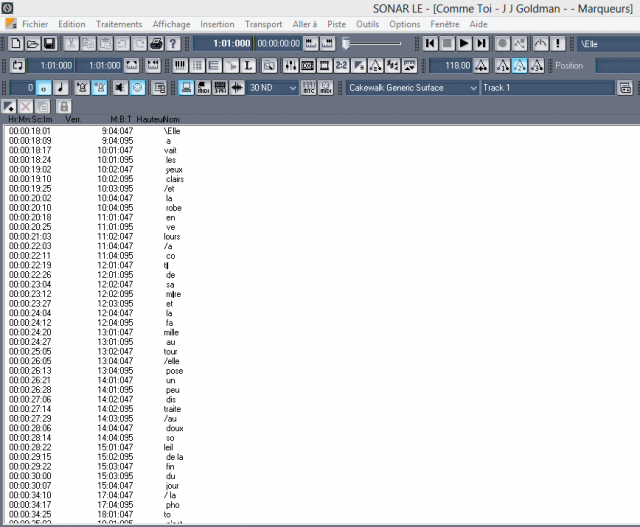Open the Outils menu
This screenshot has height=527, width=640.
tap(367, 24)
